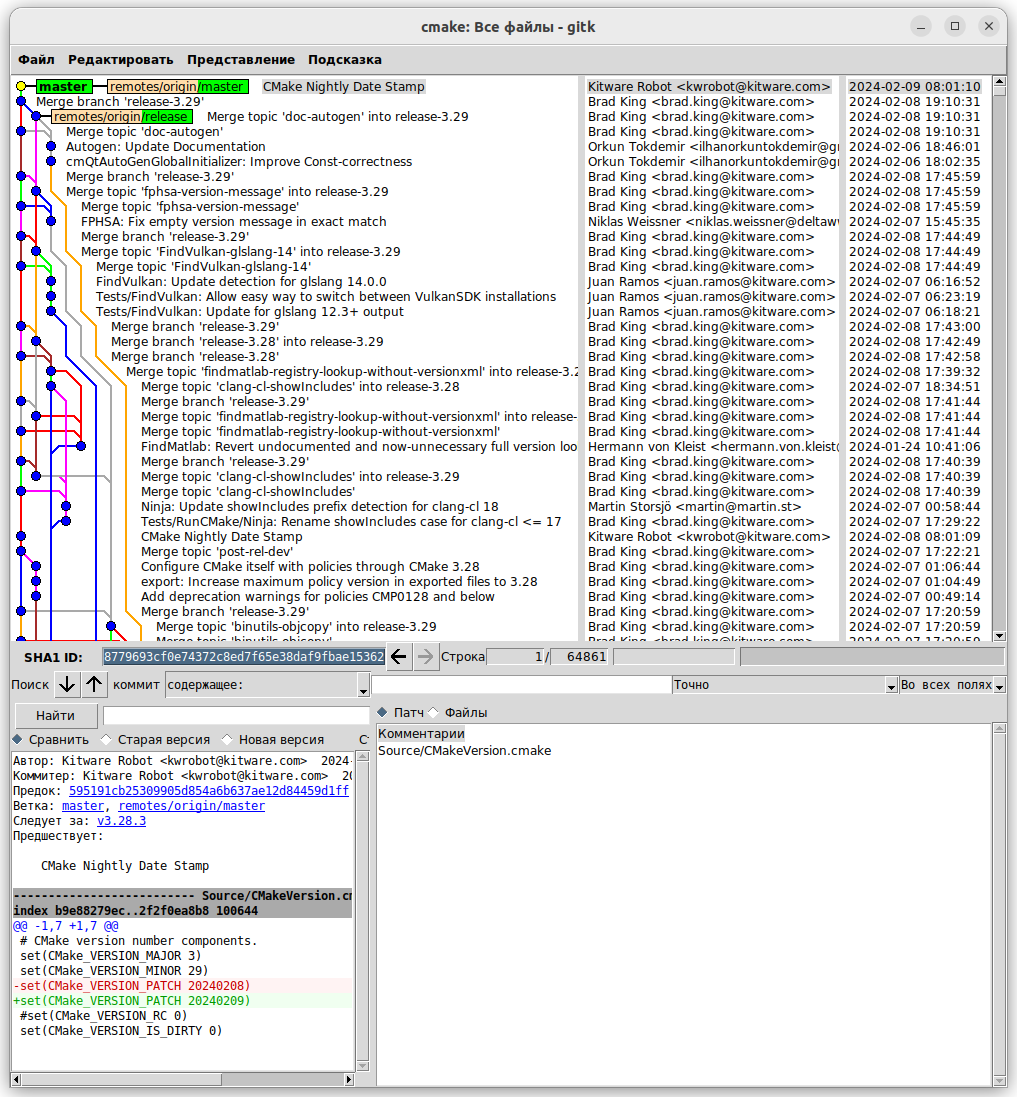
Task: Open the Представление menu
Action: point(240,60)
